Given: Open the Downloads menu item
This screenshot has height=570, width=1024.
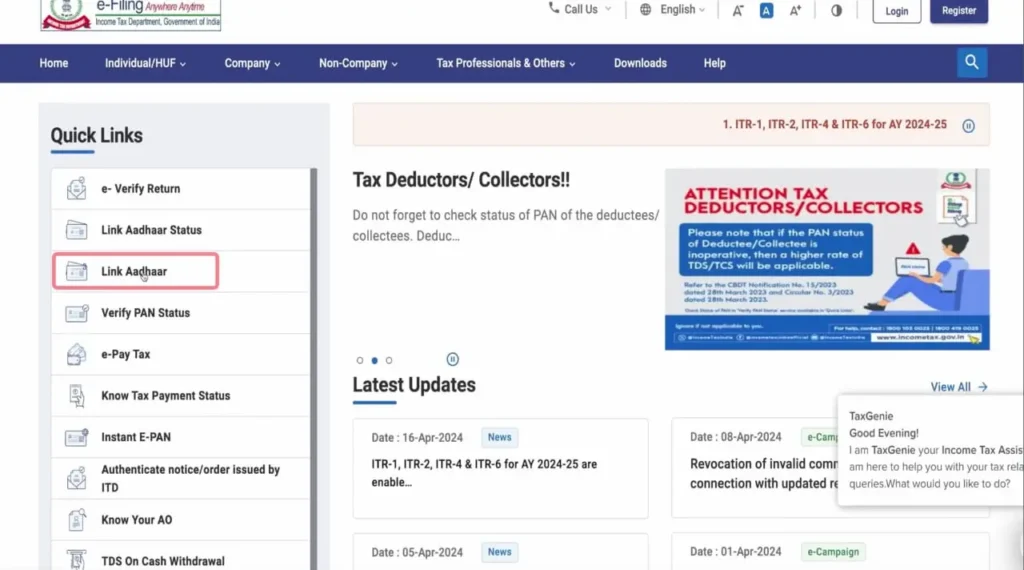Looking at the screenshot, I should (x=640, y=63).
